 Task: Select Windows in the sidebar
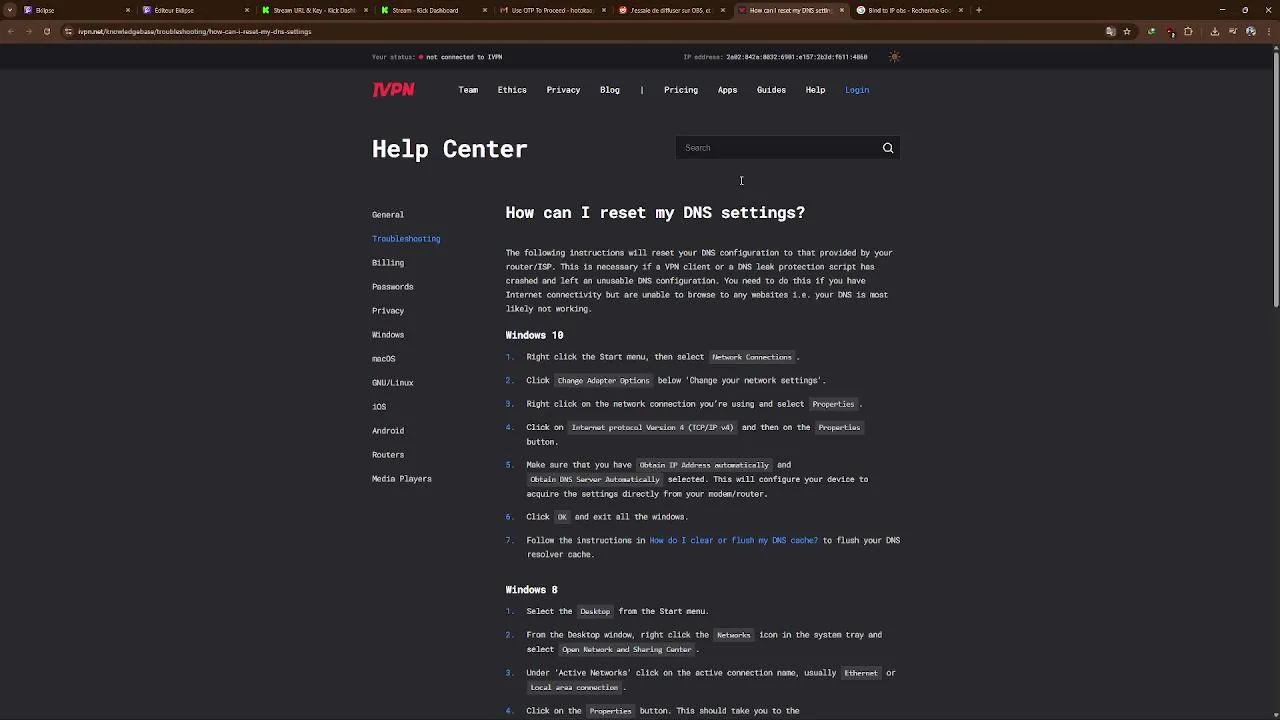pyautogui.click(x=388, y=335)
